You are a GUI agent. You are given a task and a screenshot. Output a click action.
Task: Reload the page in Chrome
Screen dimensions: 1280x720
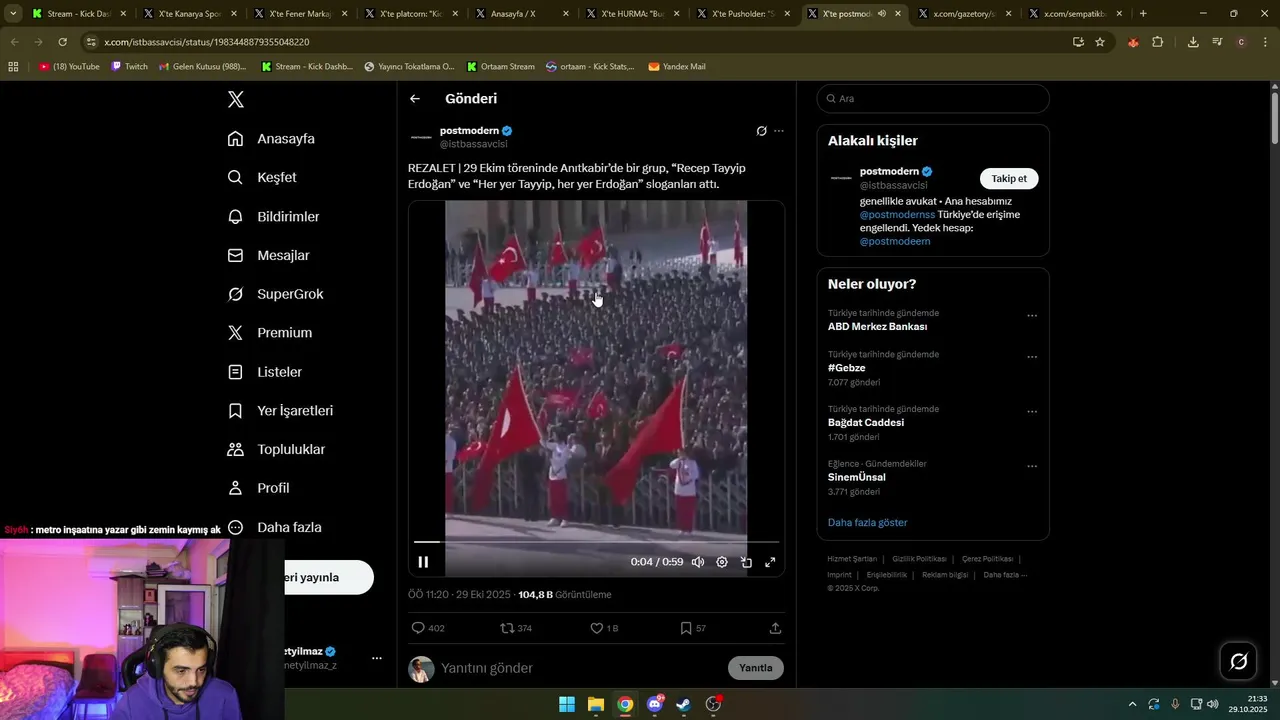click(x=62, y=42)
